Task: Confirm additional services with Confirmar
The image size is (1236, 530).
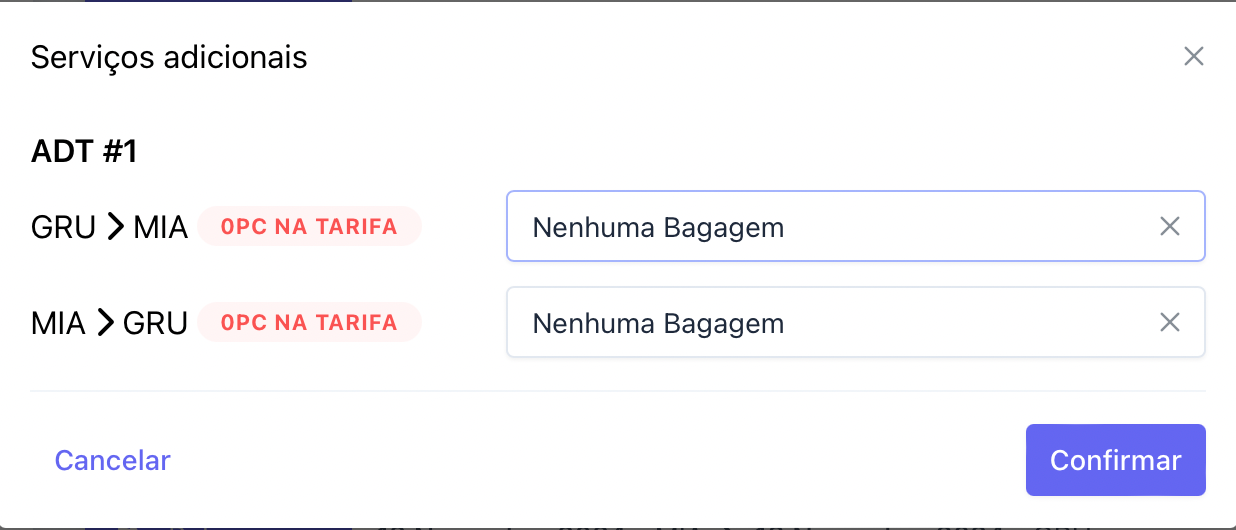Action: click(1115, 460)
